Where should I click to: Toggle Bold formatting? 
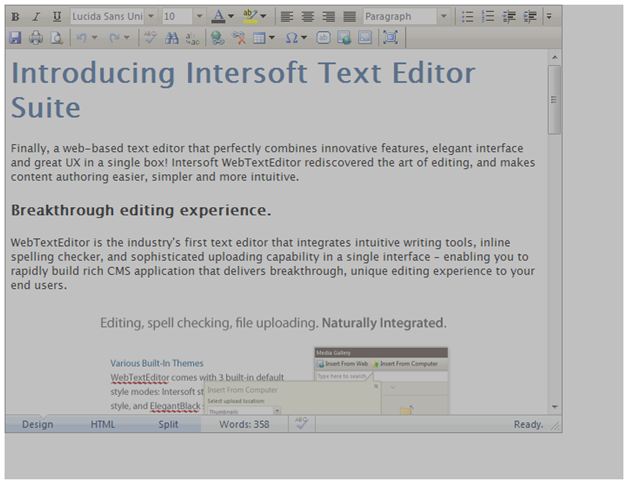[15, 17]
